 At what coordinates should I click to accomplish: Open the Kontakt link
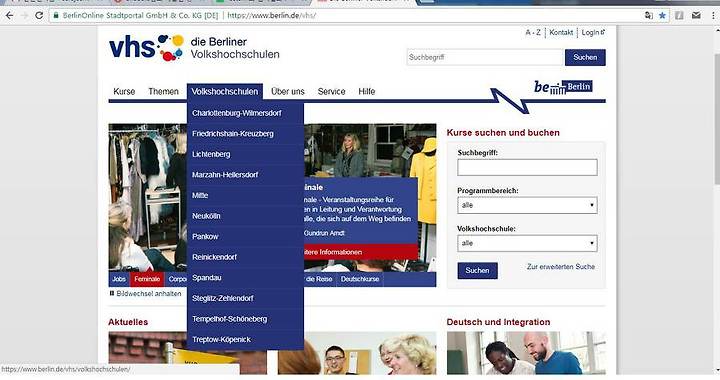point(561,33)
